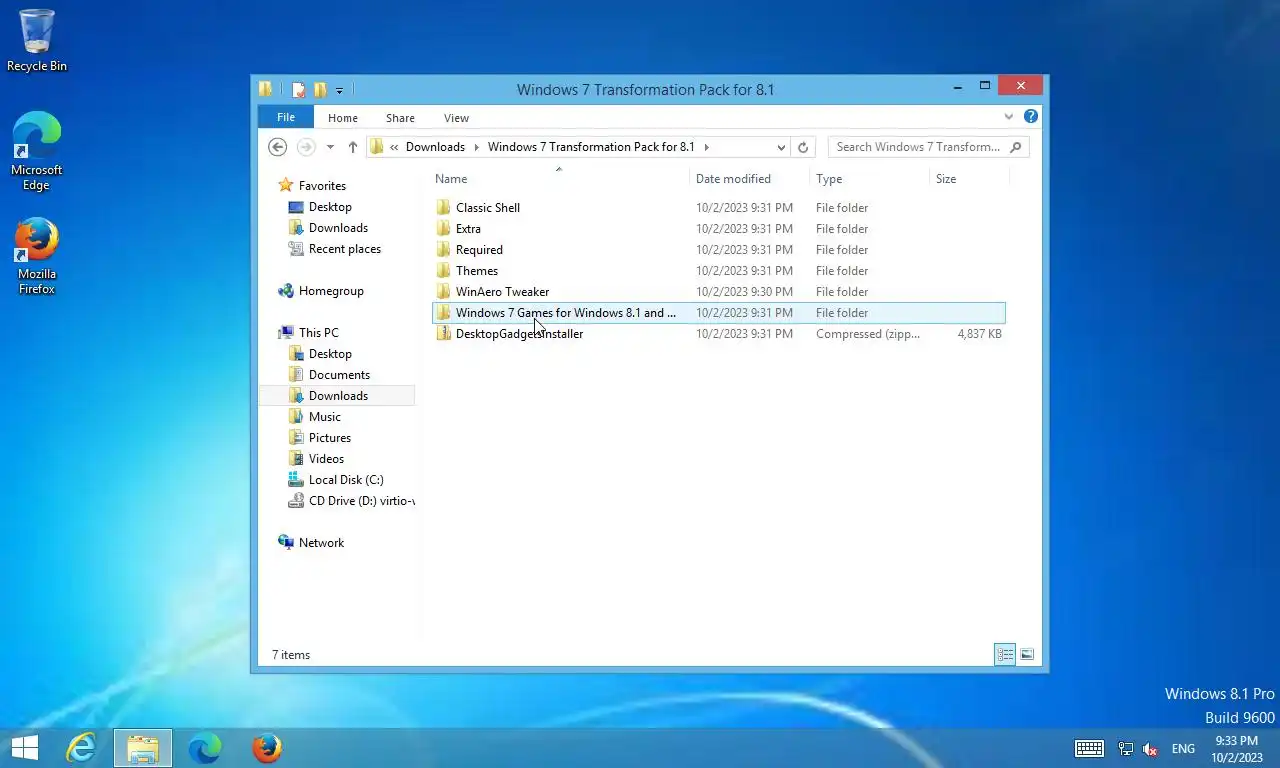Select Documents under This PC
The width and height of the screenshot is (1280, 768).
pyautogui.click(x=339, y=375)
